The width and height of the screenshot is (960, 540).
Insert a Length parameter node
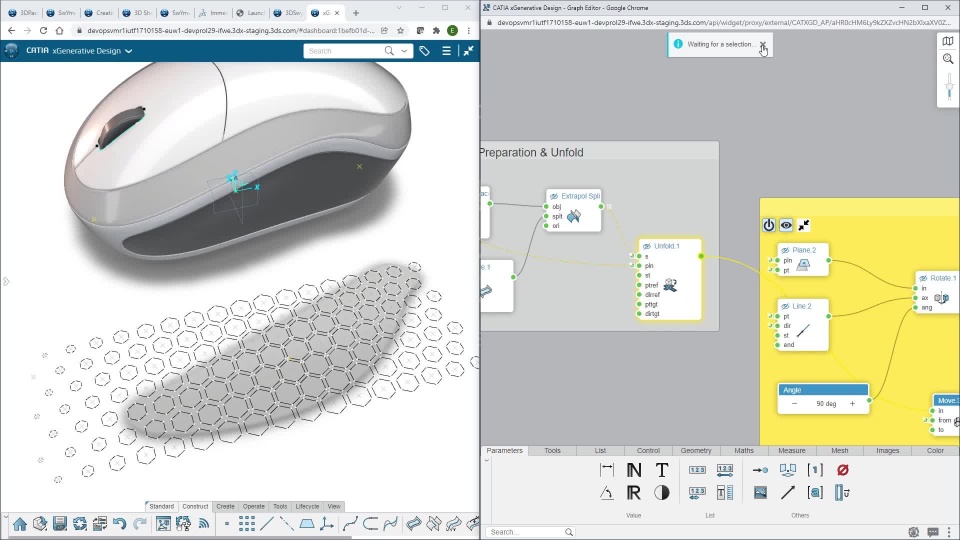[607, 470]
